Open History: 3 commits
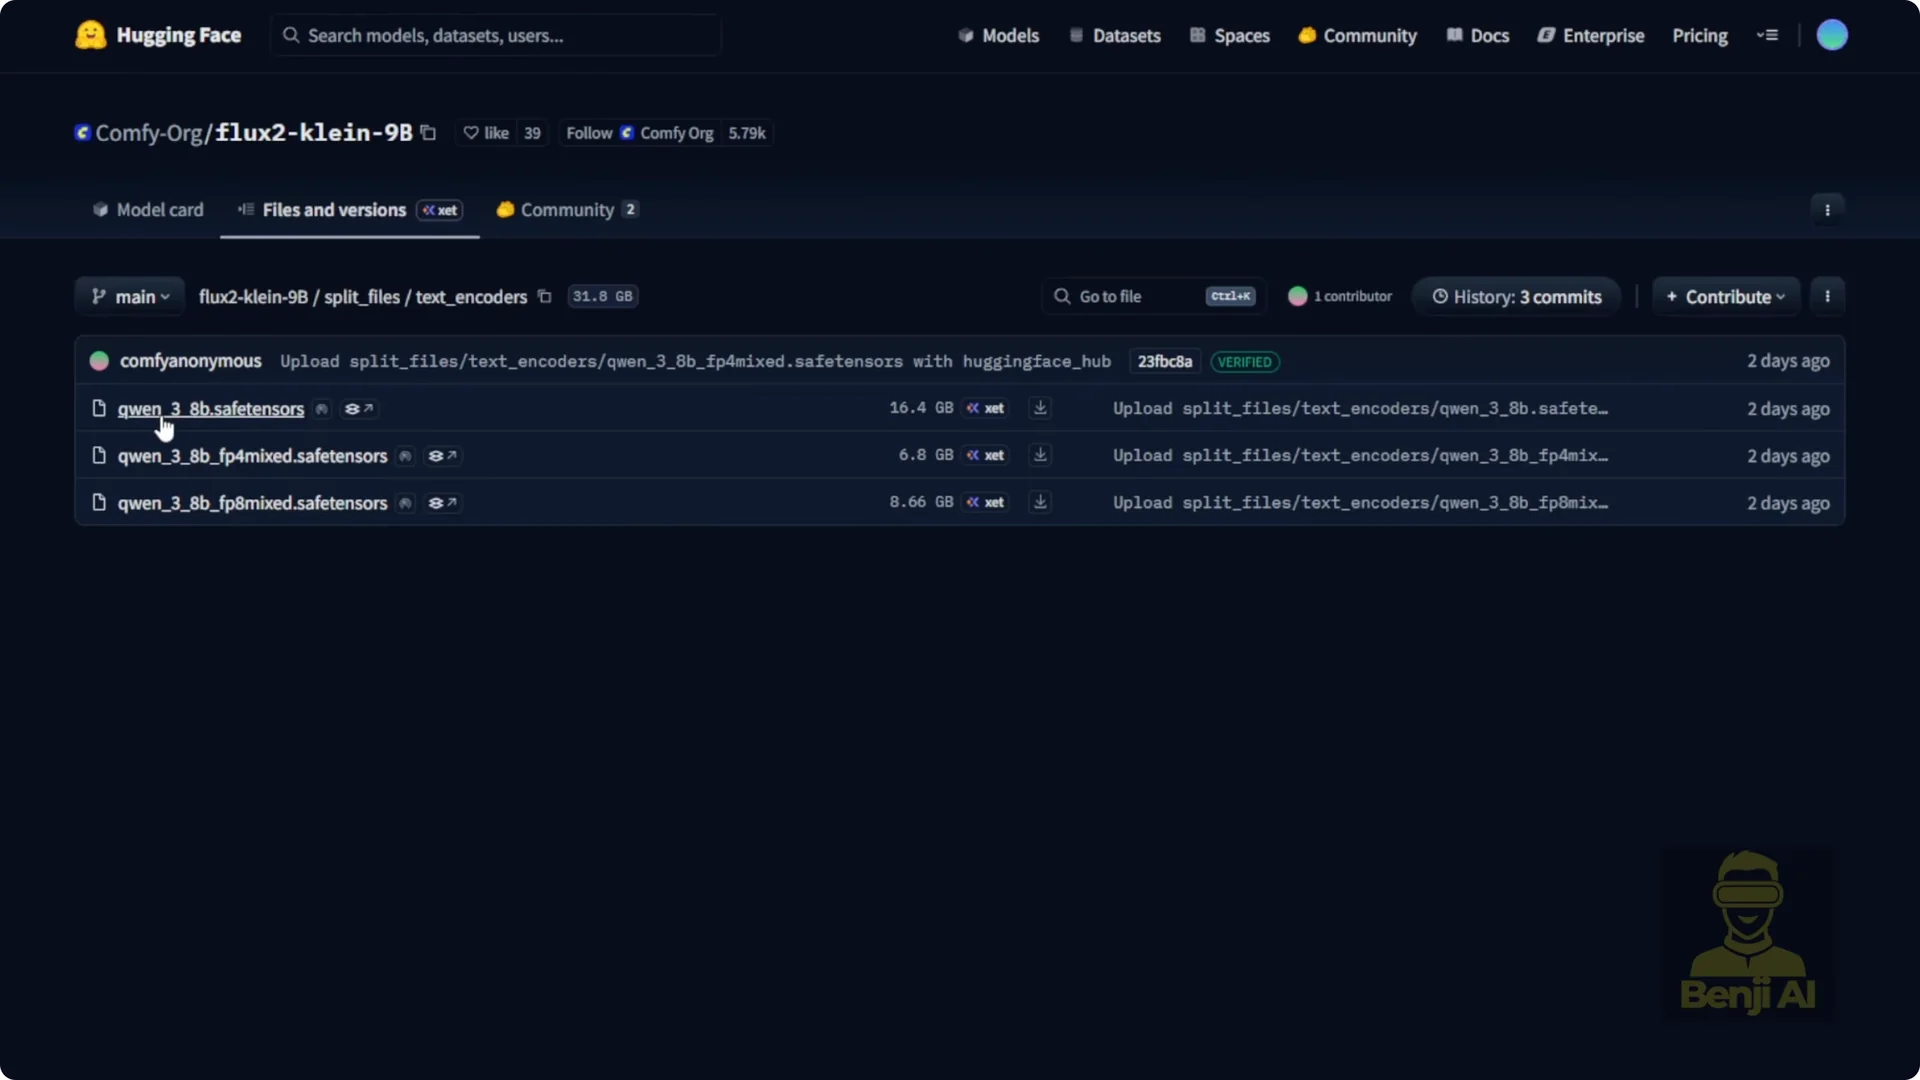The width and height of the screenshot is (1920, 1080). (1516, 297)
